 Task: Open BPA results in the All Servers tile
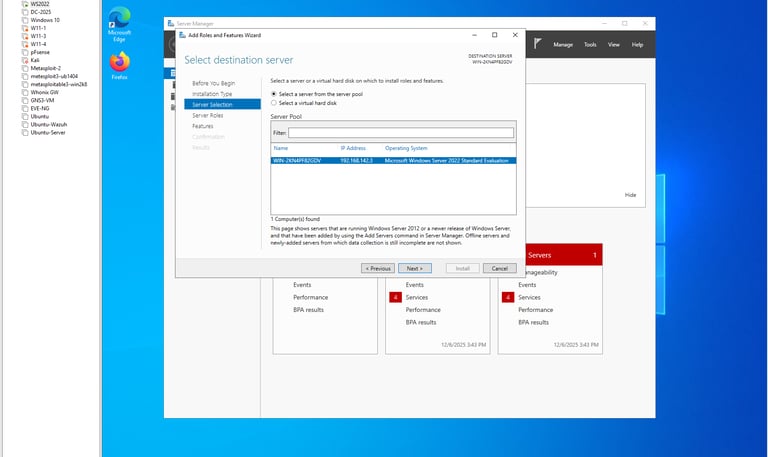tap(533, 322)
